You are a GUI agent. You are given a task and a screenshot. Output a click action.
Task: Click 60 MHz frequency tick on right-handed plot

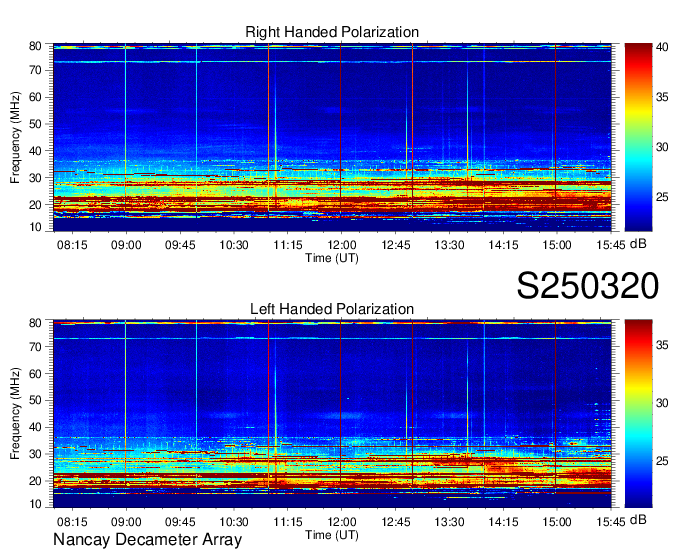point(35,97)
